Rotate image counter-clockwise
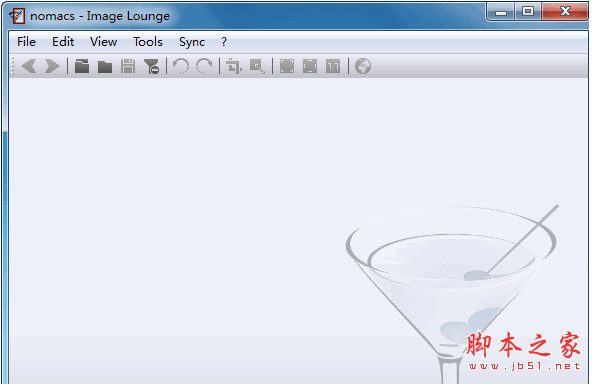This screenshot has width=592, height=384. click(x=181, y=66)
